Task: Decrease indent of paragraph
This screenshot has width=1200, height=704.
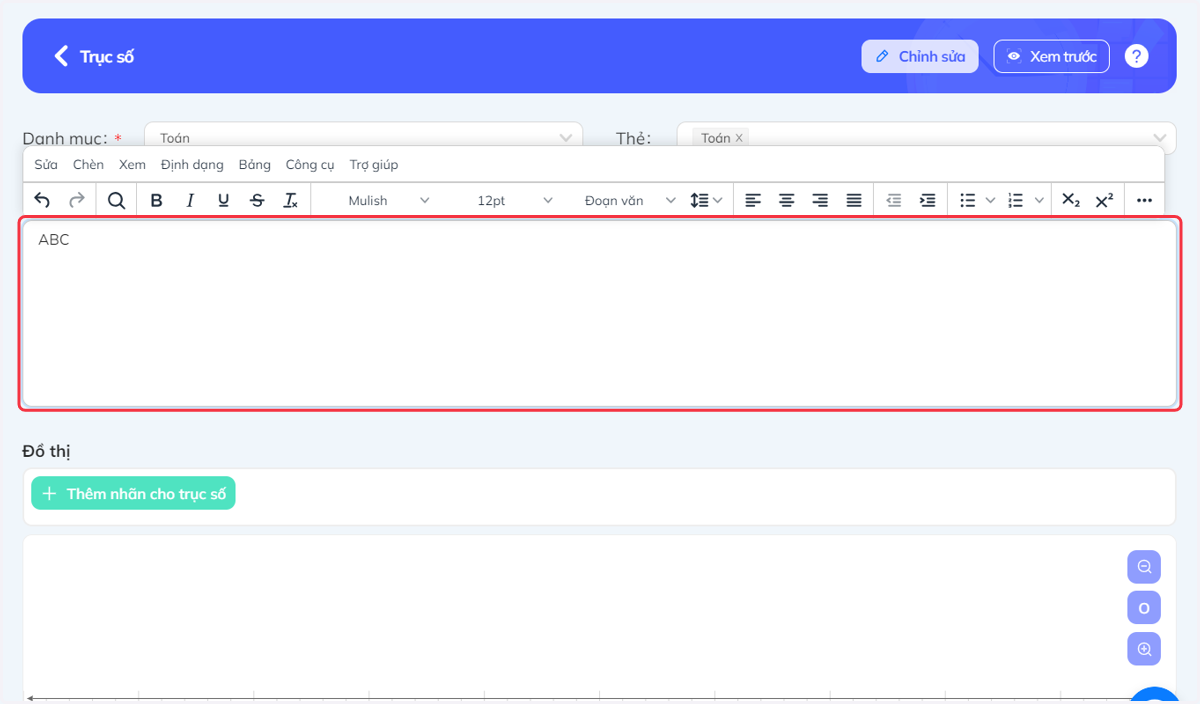Action: [x=894, y=200]
